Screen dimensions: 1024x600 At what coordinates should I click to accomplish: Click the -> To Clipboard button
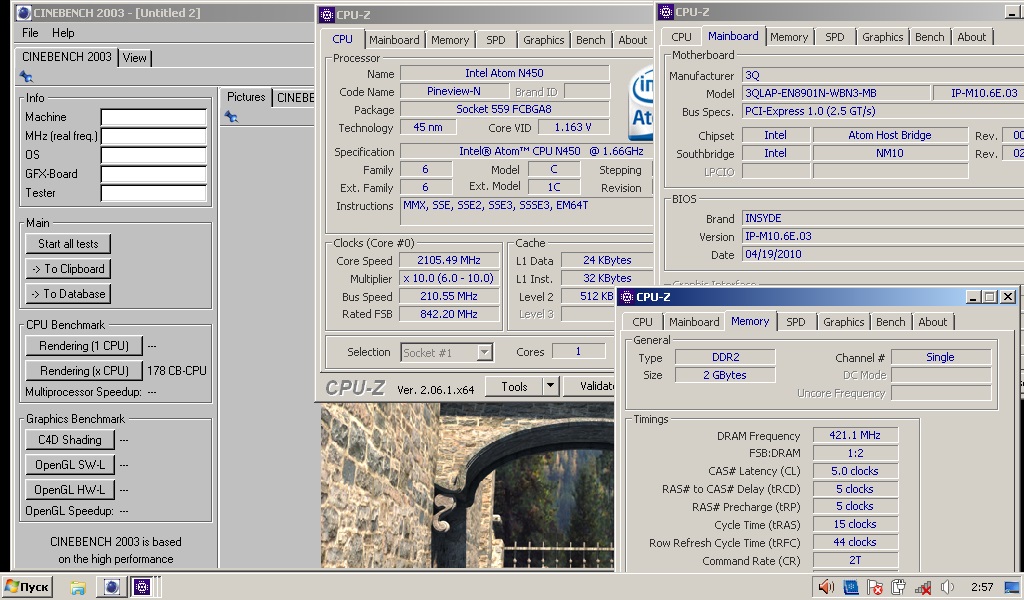tap(68, 268)
